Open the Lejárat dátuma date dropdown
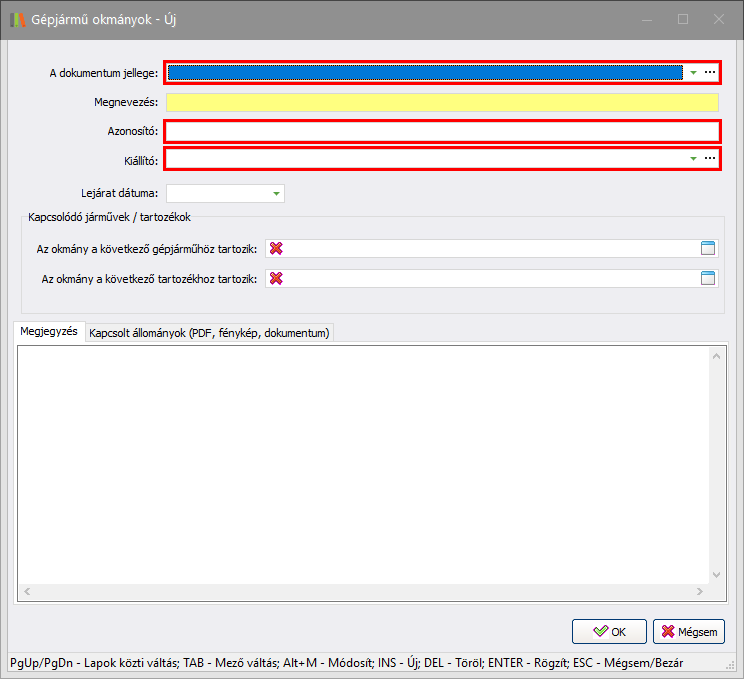744x679 pixels. (276, 194)
